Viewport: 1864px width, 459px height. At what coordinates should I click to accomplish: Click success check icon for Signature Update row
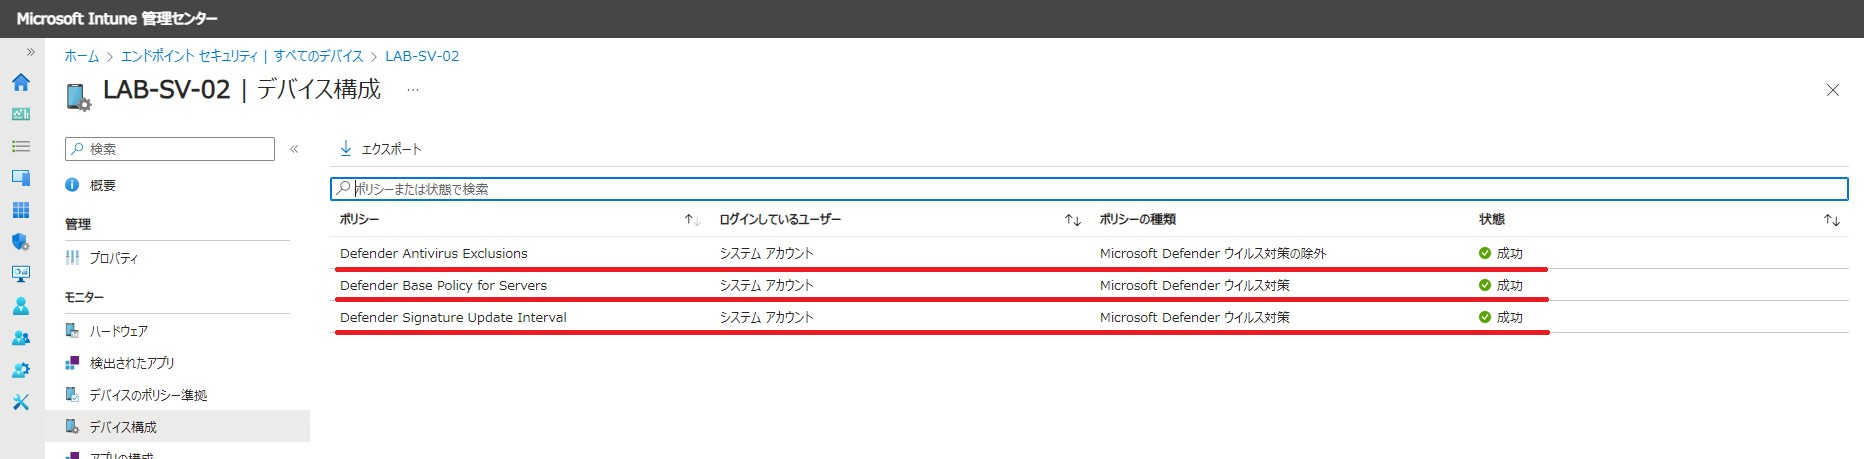coord(1485,318)
